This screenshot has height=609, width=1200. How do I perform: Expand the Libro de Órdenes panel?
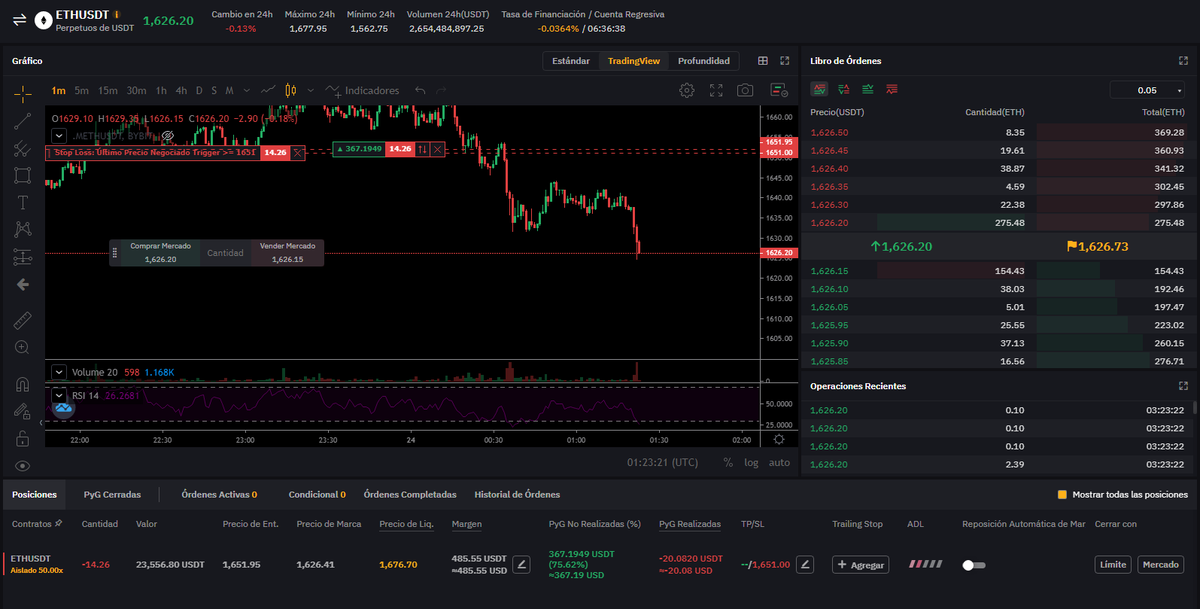(x=1183, y=61)
